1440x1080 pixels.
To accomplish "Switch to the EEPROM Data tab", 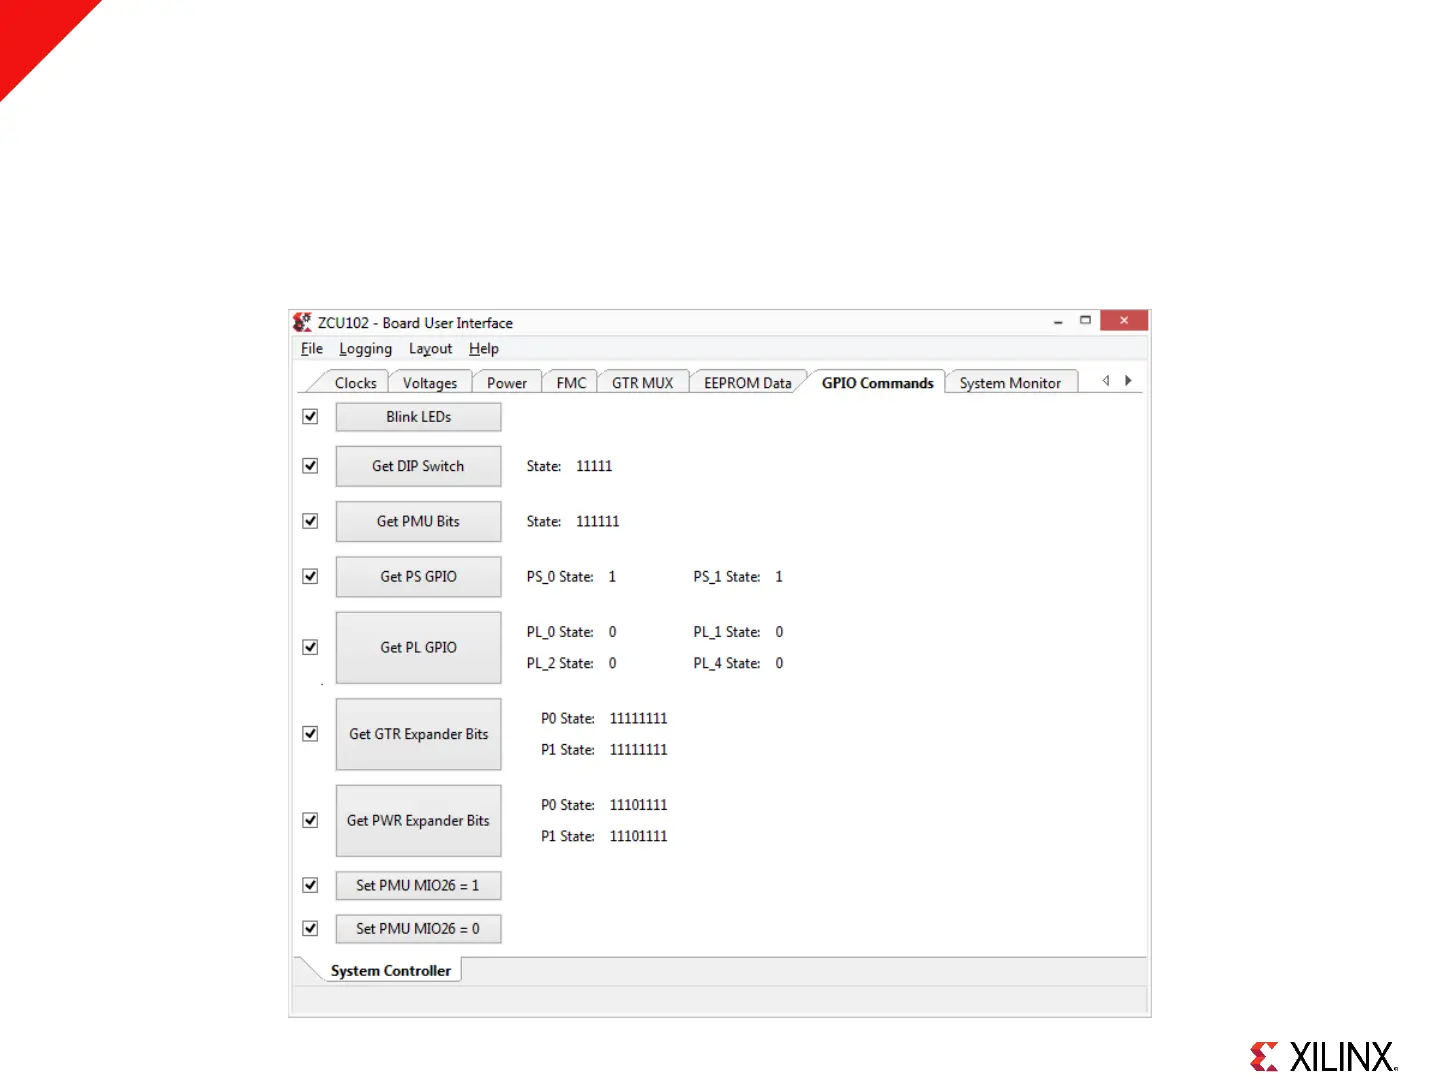I will coord(748,383).
